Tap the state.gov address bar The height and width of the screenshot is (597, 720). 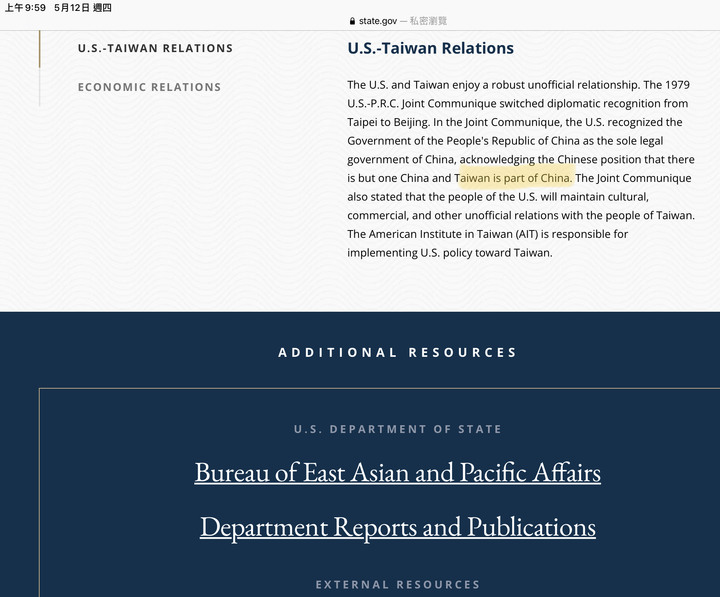pyautogui.click(x=398, y=21)
